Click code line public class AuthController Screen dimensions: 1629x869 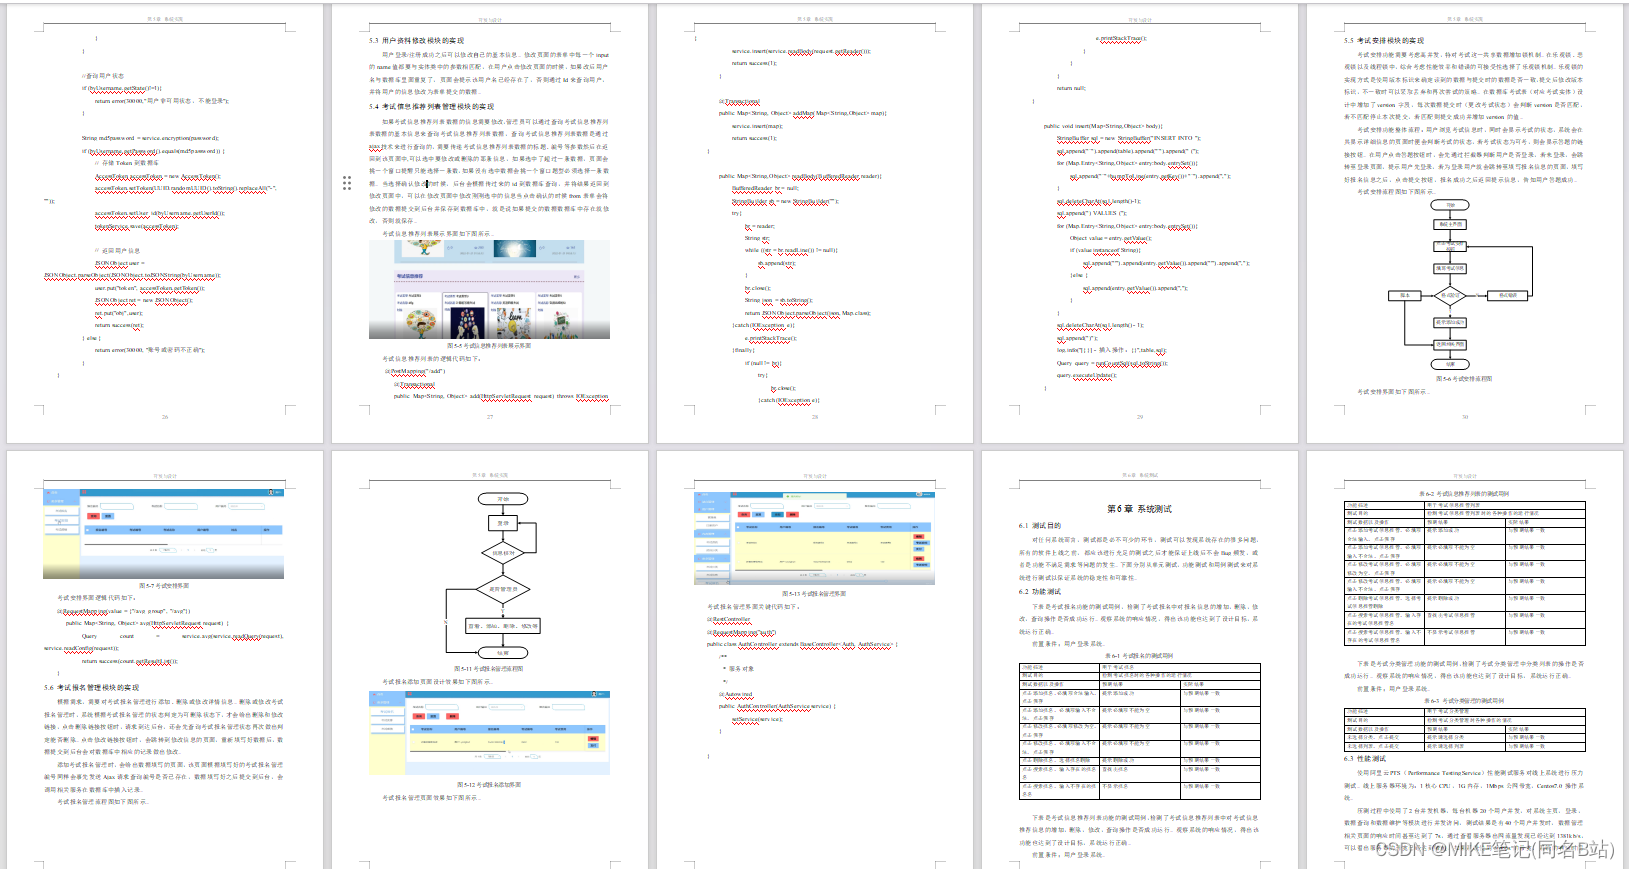point(802,645)
